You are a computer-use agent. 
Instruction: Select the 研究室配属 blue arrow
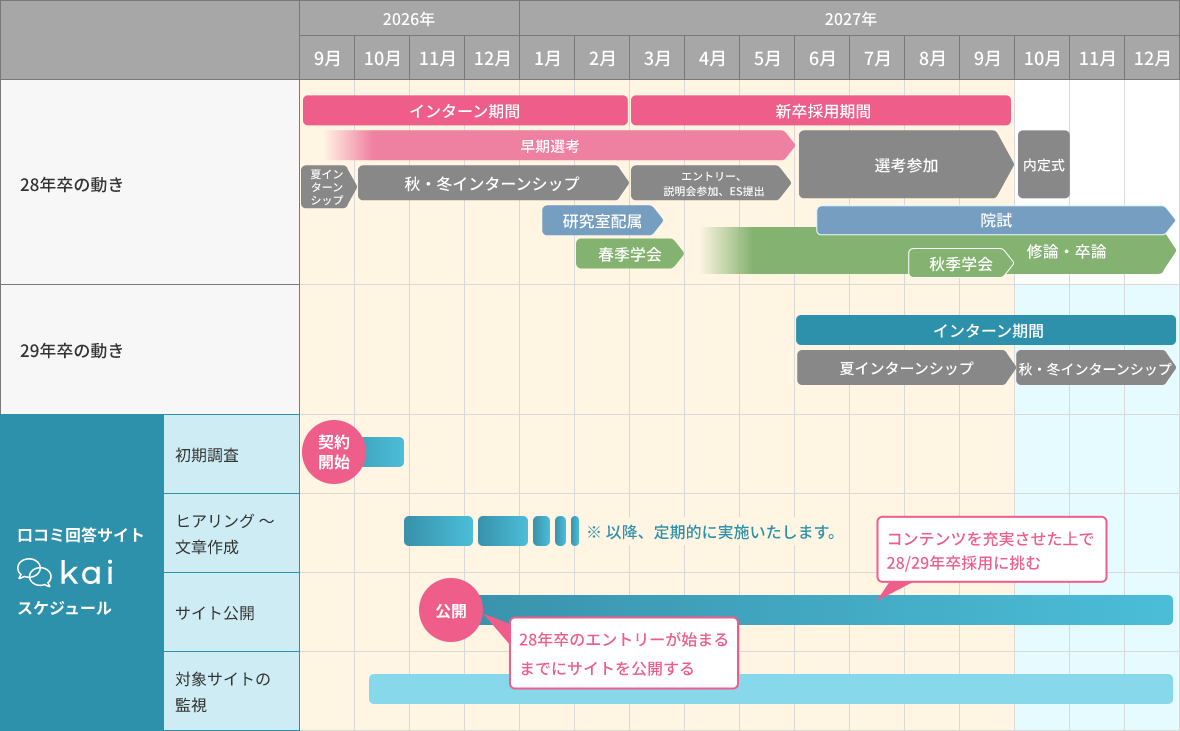pyautogui.click(x=602, y=221)
